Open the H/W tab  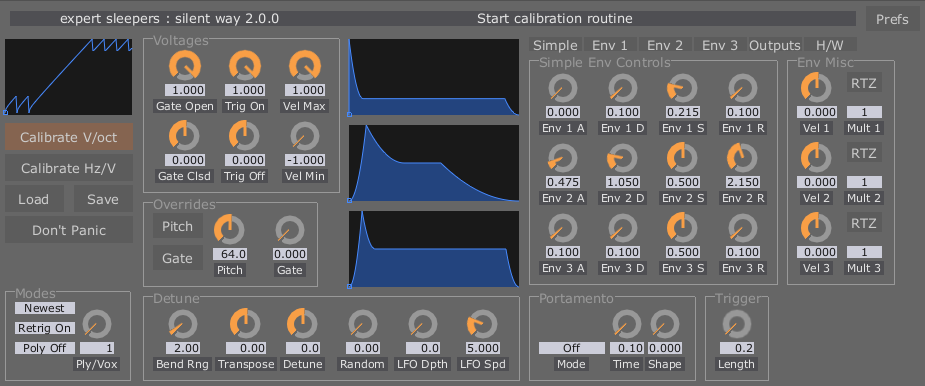coord(830,45)
